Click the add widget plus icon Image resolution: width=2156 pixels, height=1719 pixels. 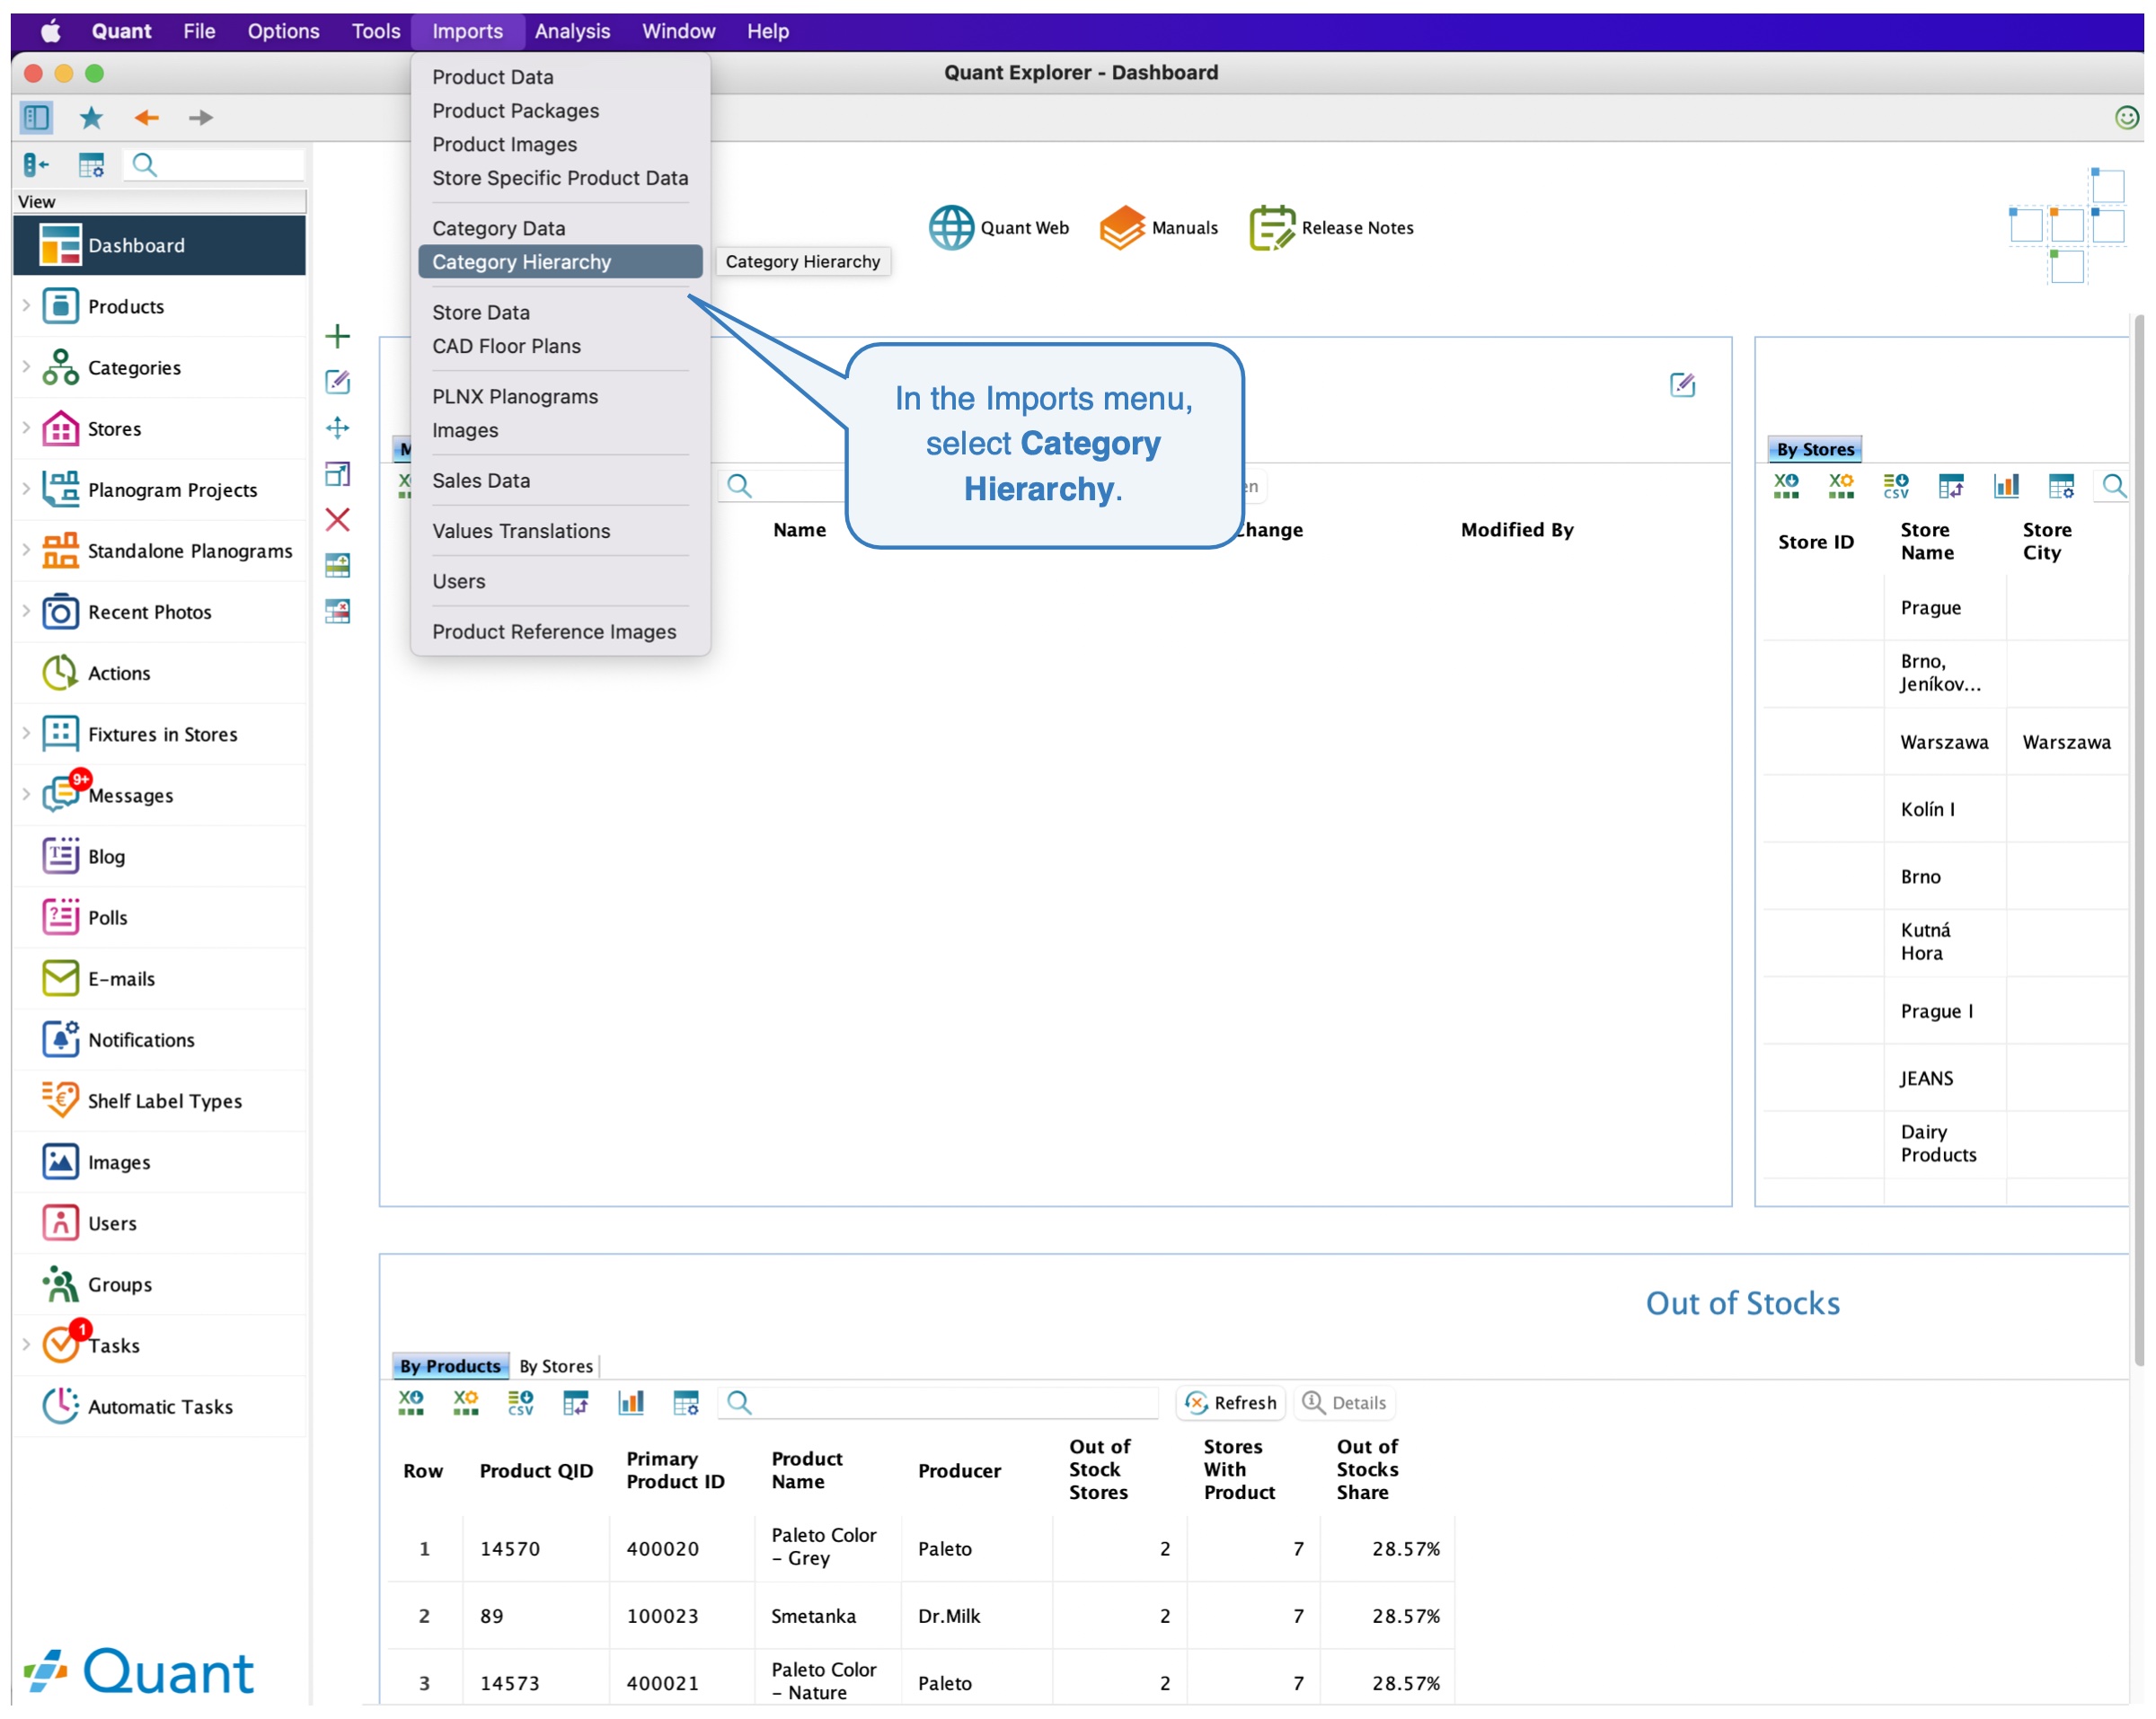click(x=338, y=336)
